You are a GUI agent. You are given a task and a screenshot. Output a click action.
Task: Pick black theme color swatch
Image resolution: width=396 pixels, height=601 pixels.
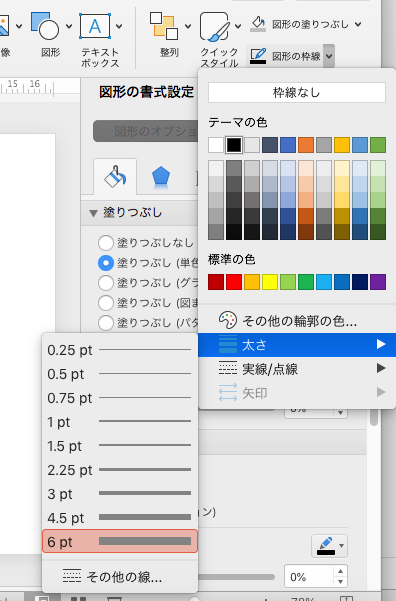234,145
